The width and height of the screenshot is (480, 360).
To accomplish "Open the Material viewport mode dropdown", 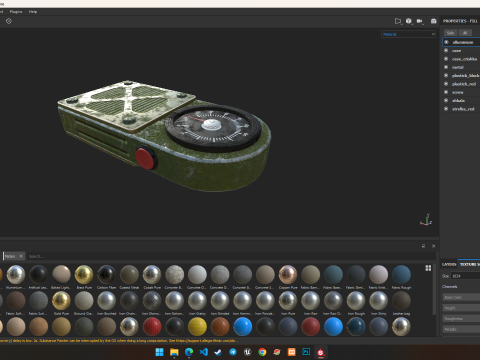I will click(x=408, y=34).
